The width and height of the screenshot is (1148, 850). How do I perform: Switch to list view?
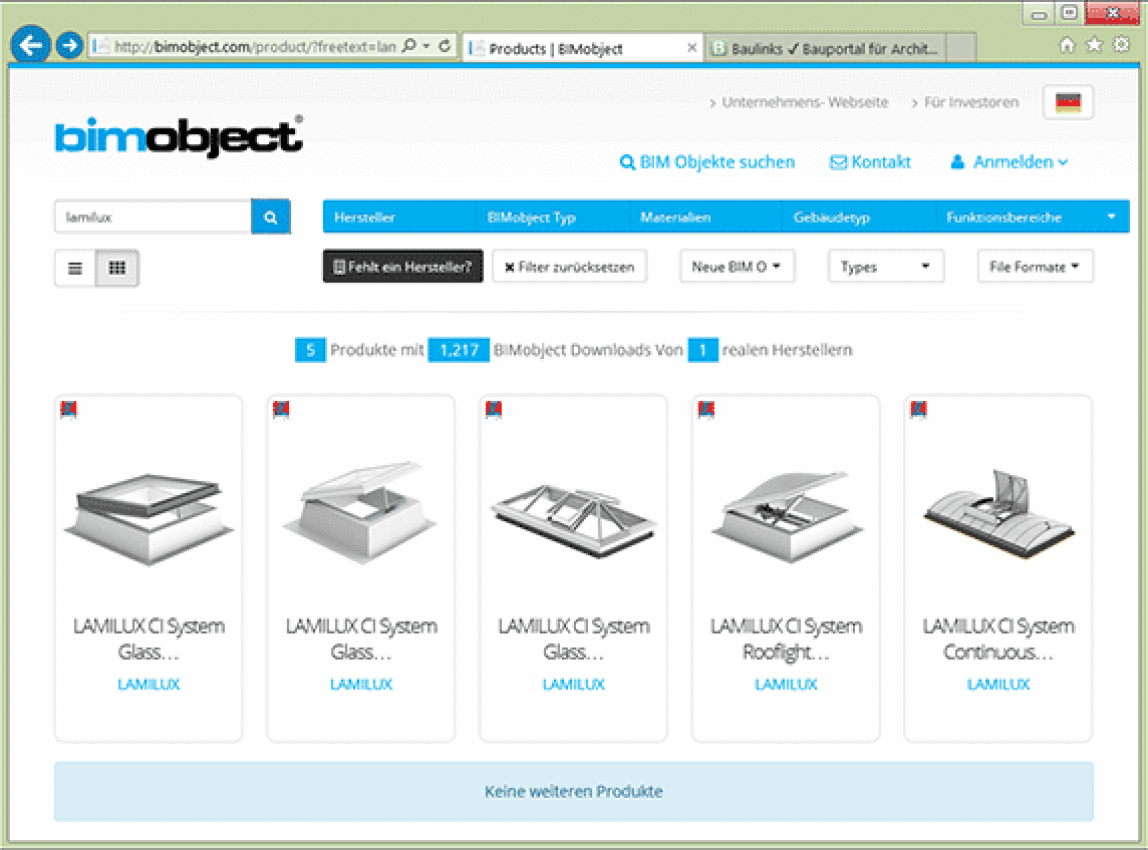(x=75, y=268)
